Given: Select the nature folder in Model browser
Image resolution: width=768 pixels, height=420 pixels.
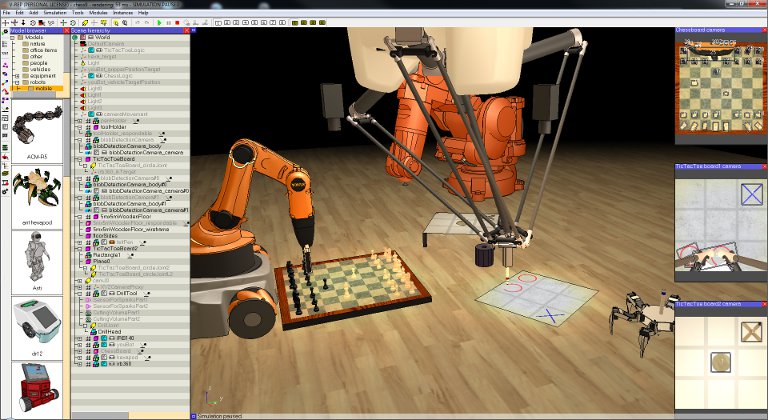Looking at the screenshot, I should (37, 44).
